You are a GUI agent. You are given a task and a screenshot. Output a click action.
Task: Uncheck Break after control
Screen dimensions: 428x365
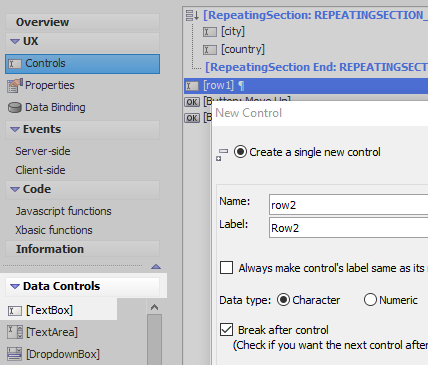coord(226,330)
